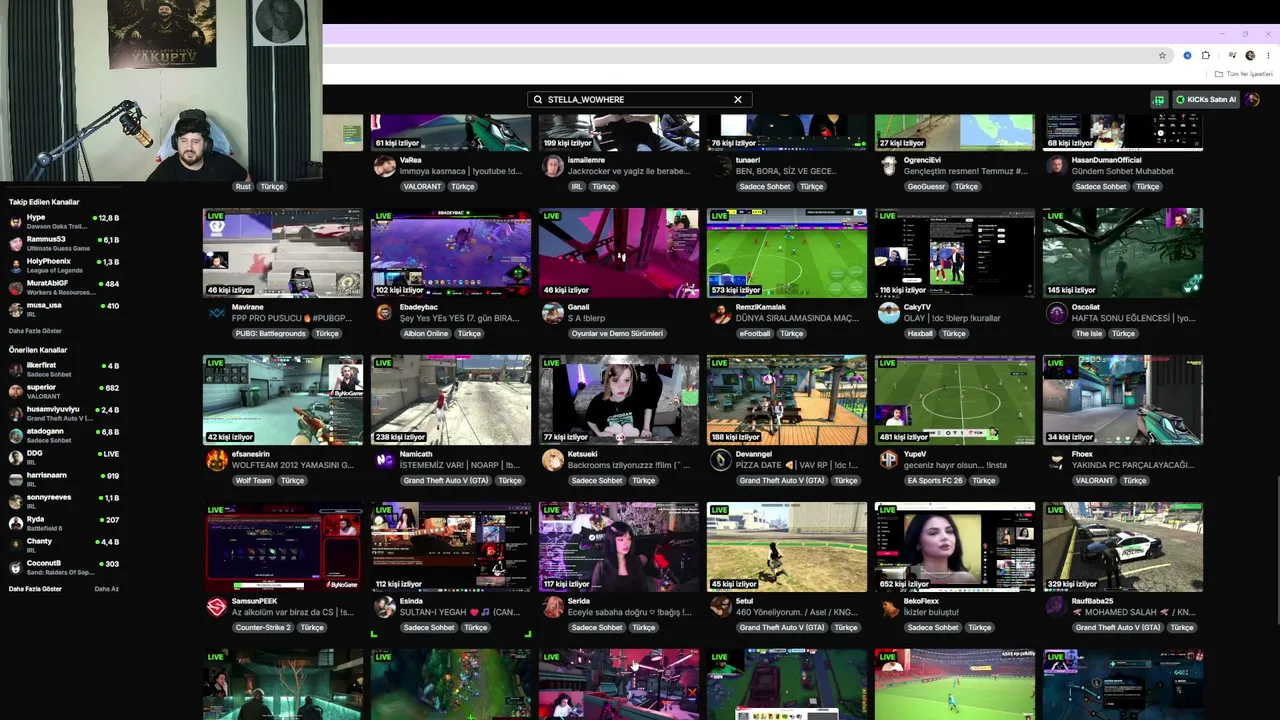Select the 'PUBG: Battlegrounds' category tag

tap(271, 334)
